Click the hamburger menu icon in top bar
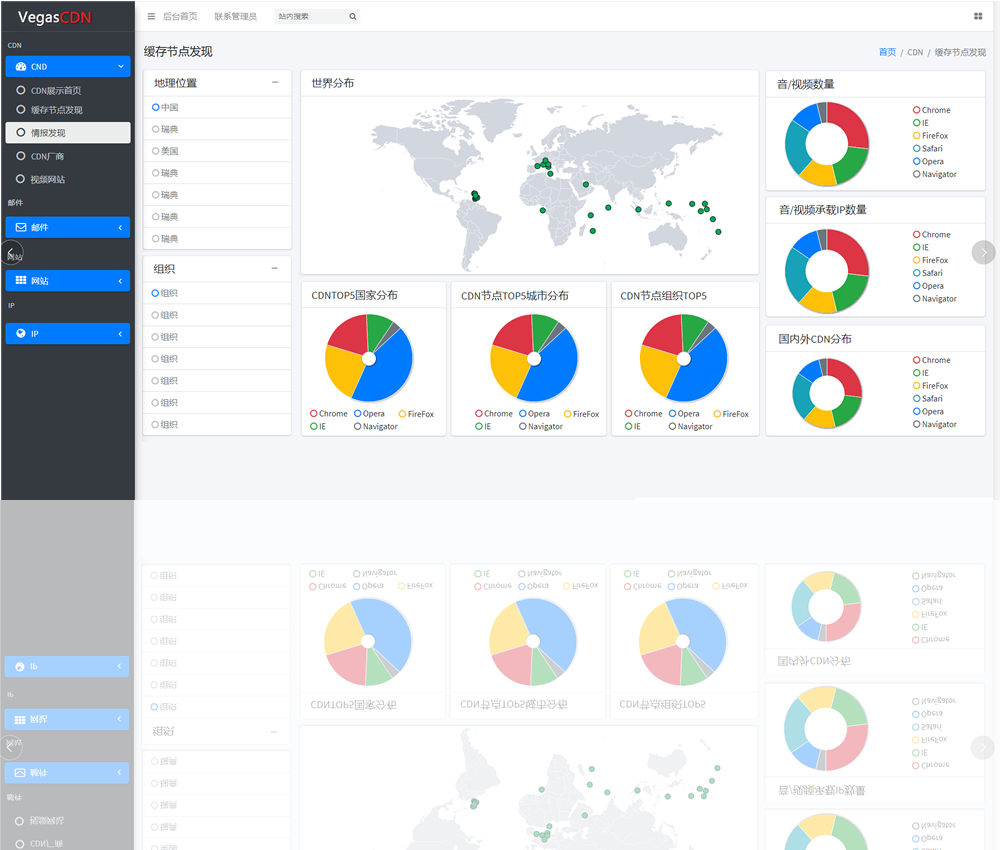Image resolution: width=1000 pixels, height=850 pixels. point(151,17)
